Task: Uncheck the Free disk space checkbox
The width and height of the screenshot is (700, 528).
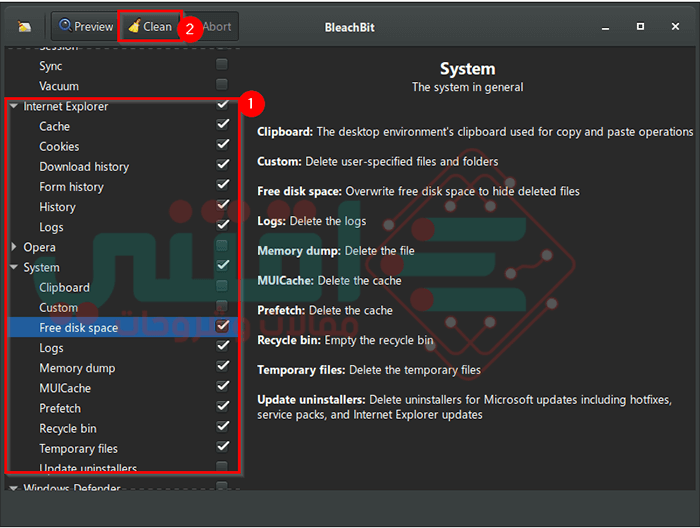Action: [x=222, y=326]
